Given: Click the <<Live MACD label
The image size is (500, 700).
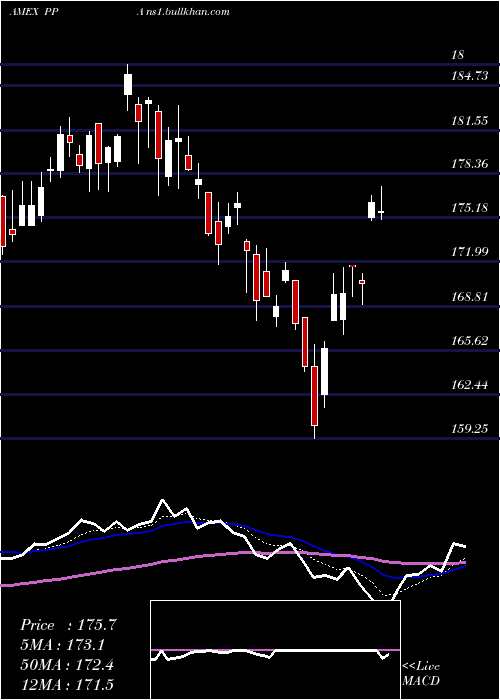Looking at the screenshot, I should click(x=421, y=674).
